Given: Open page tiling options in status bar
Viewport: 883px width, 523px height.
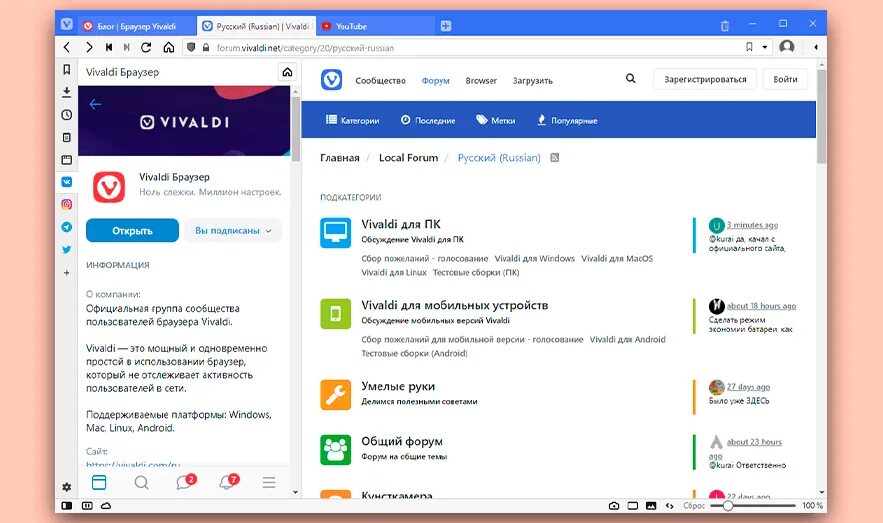Looking at the screenshot, I should [632, 506].
